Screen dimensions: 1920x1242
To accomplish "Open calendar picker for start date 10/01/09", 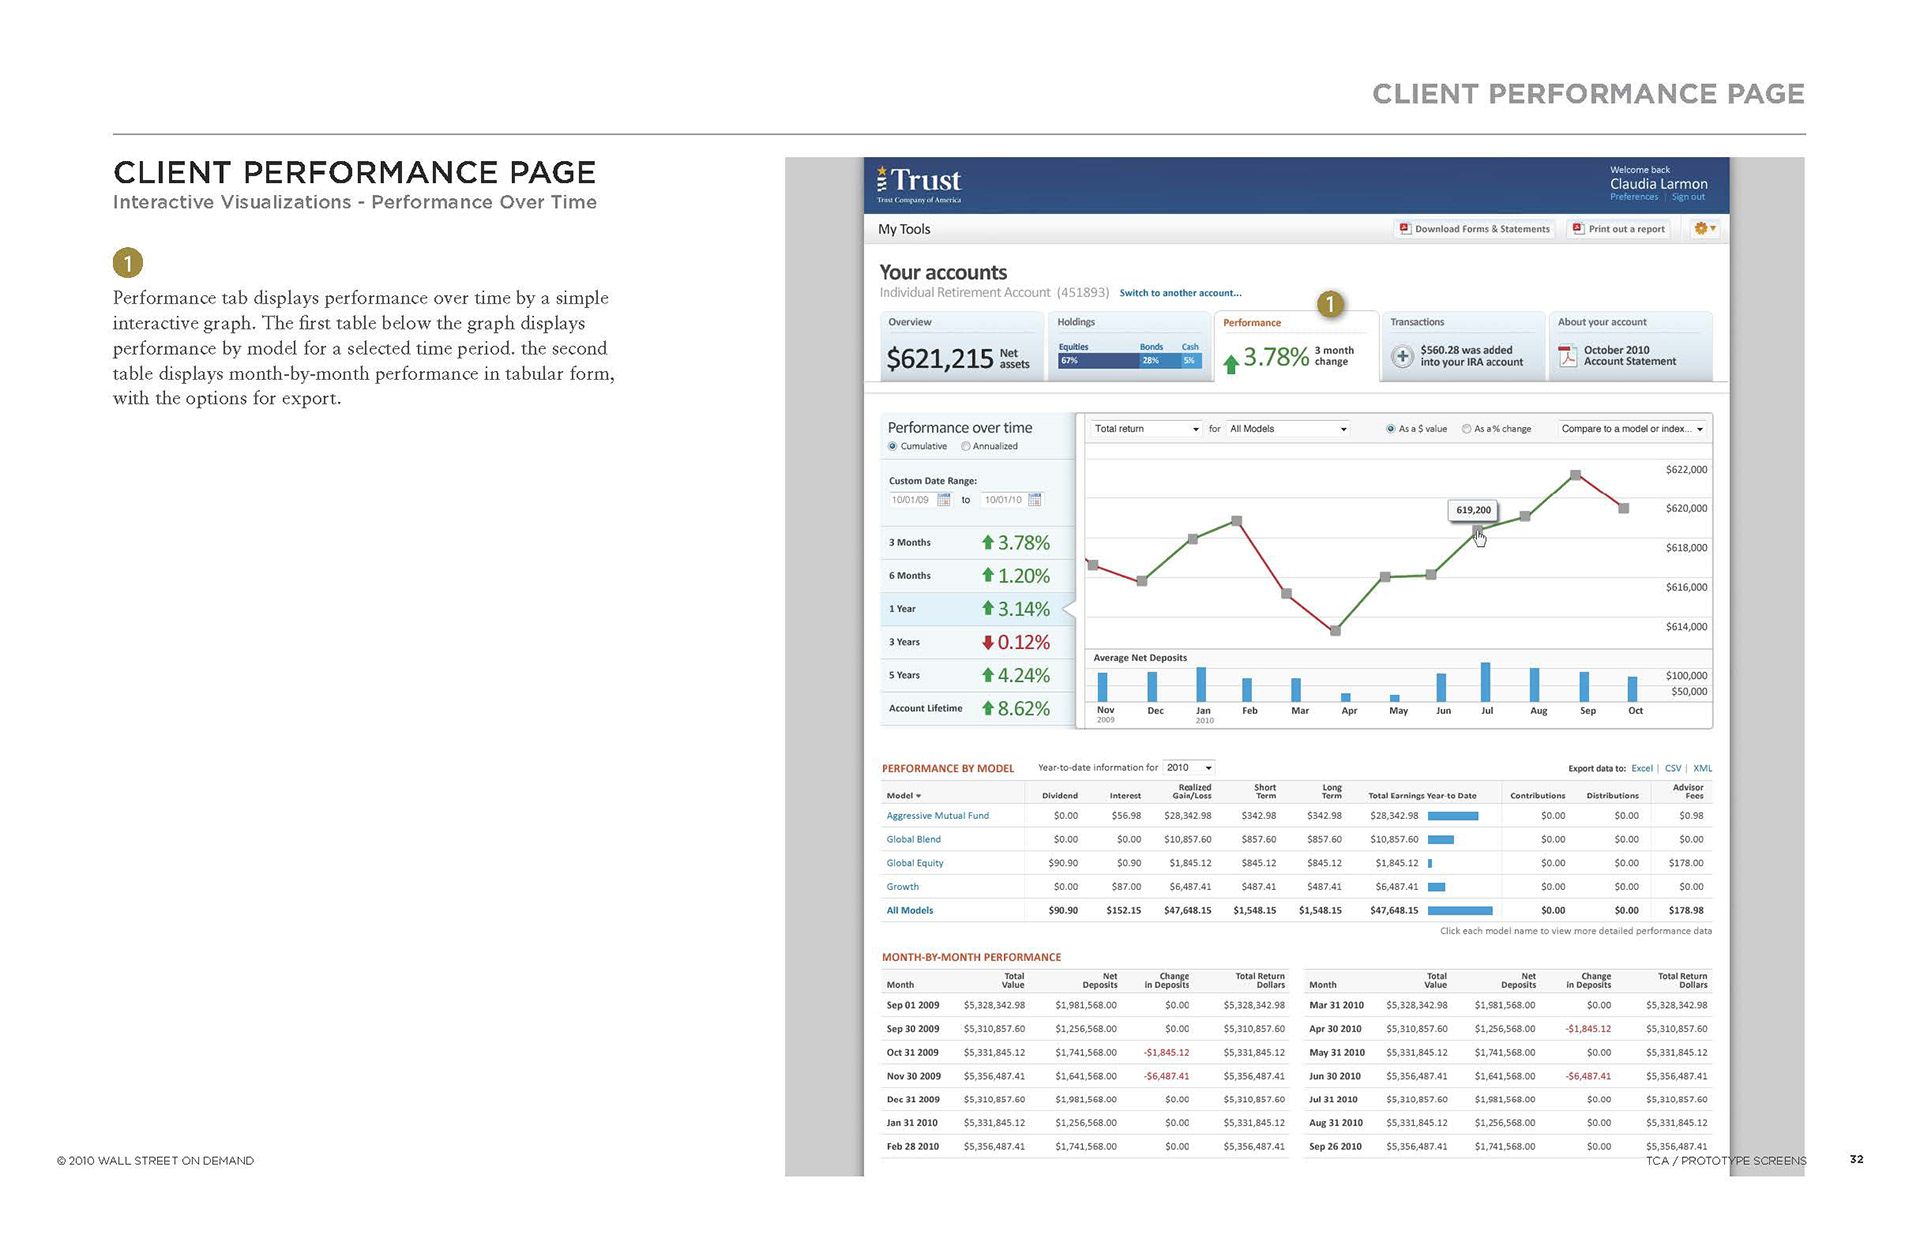I will [943, 500].
